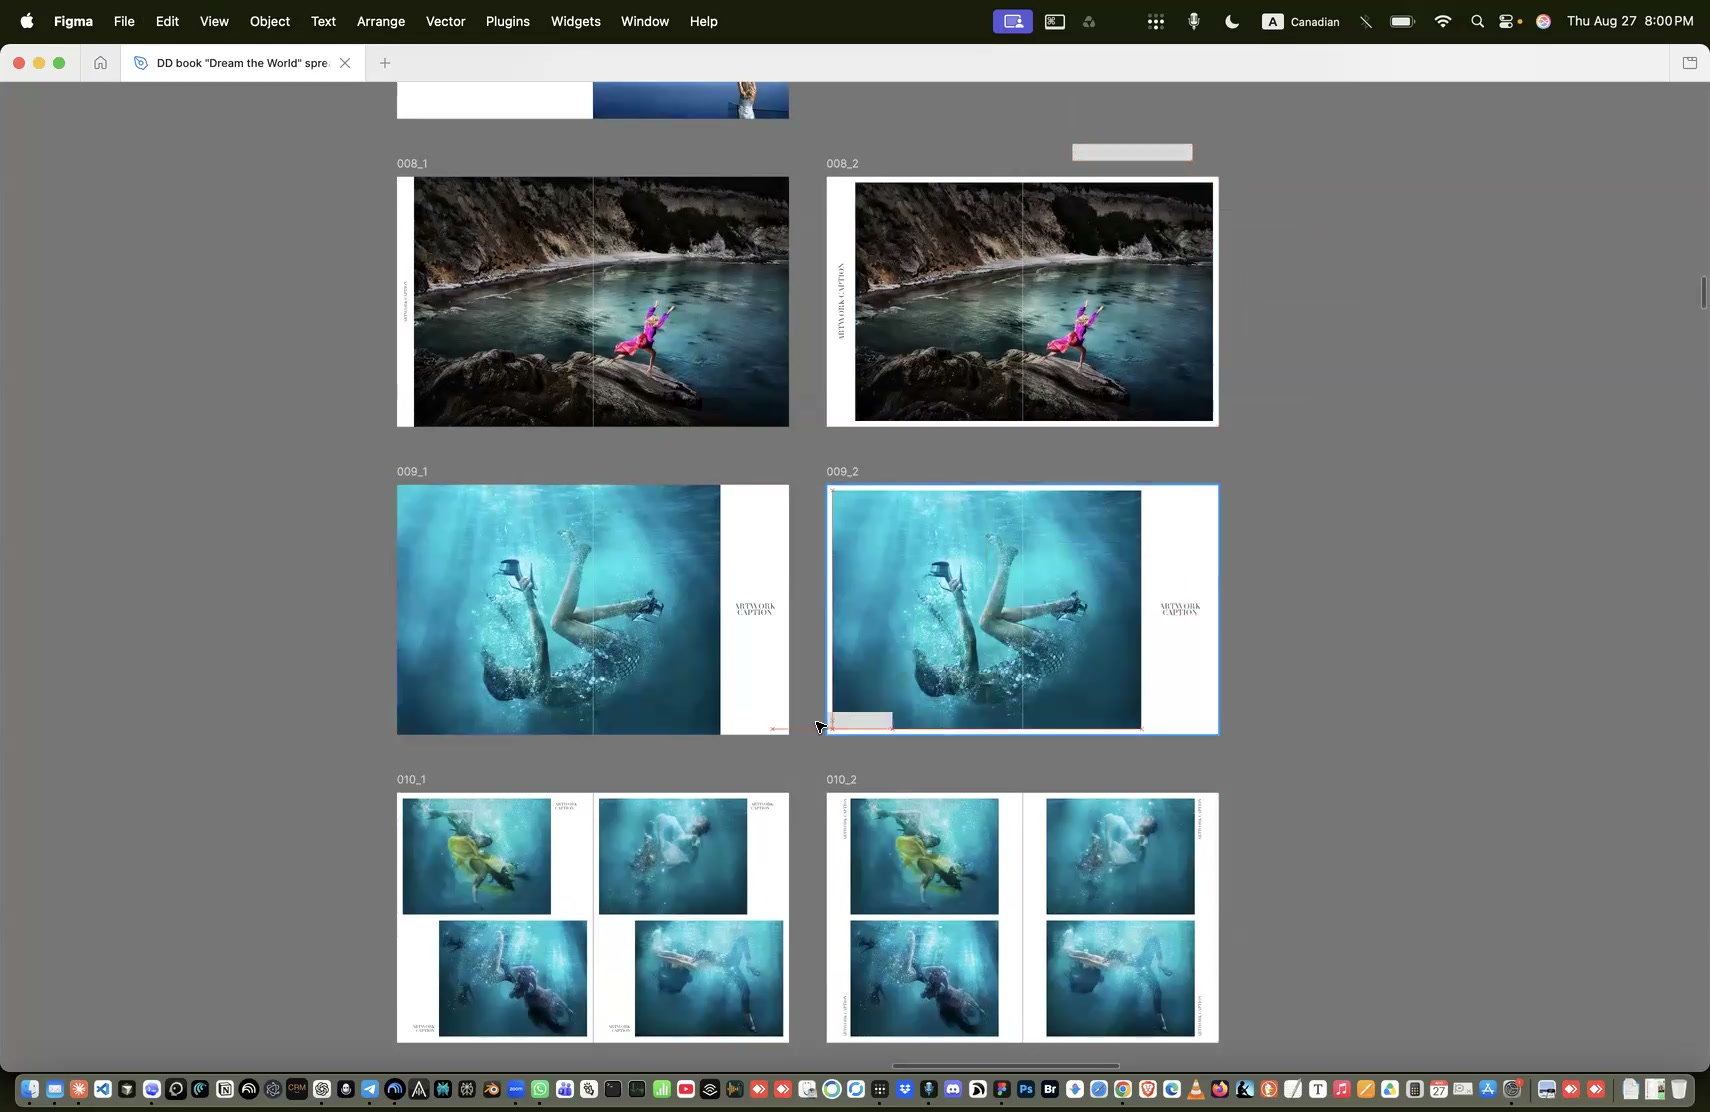Open the Apple menu

[26, 21]
